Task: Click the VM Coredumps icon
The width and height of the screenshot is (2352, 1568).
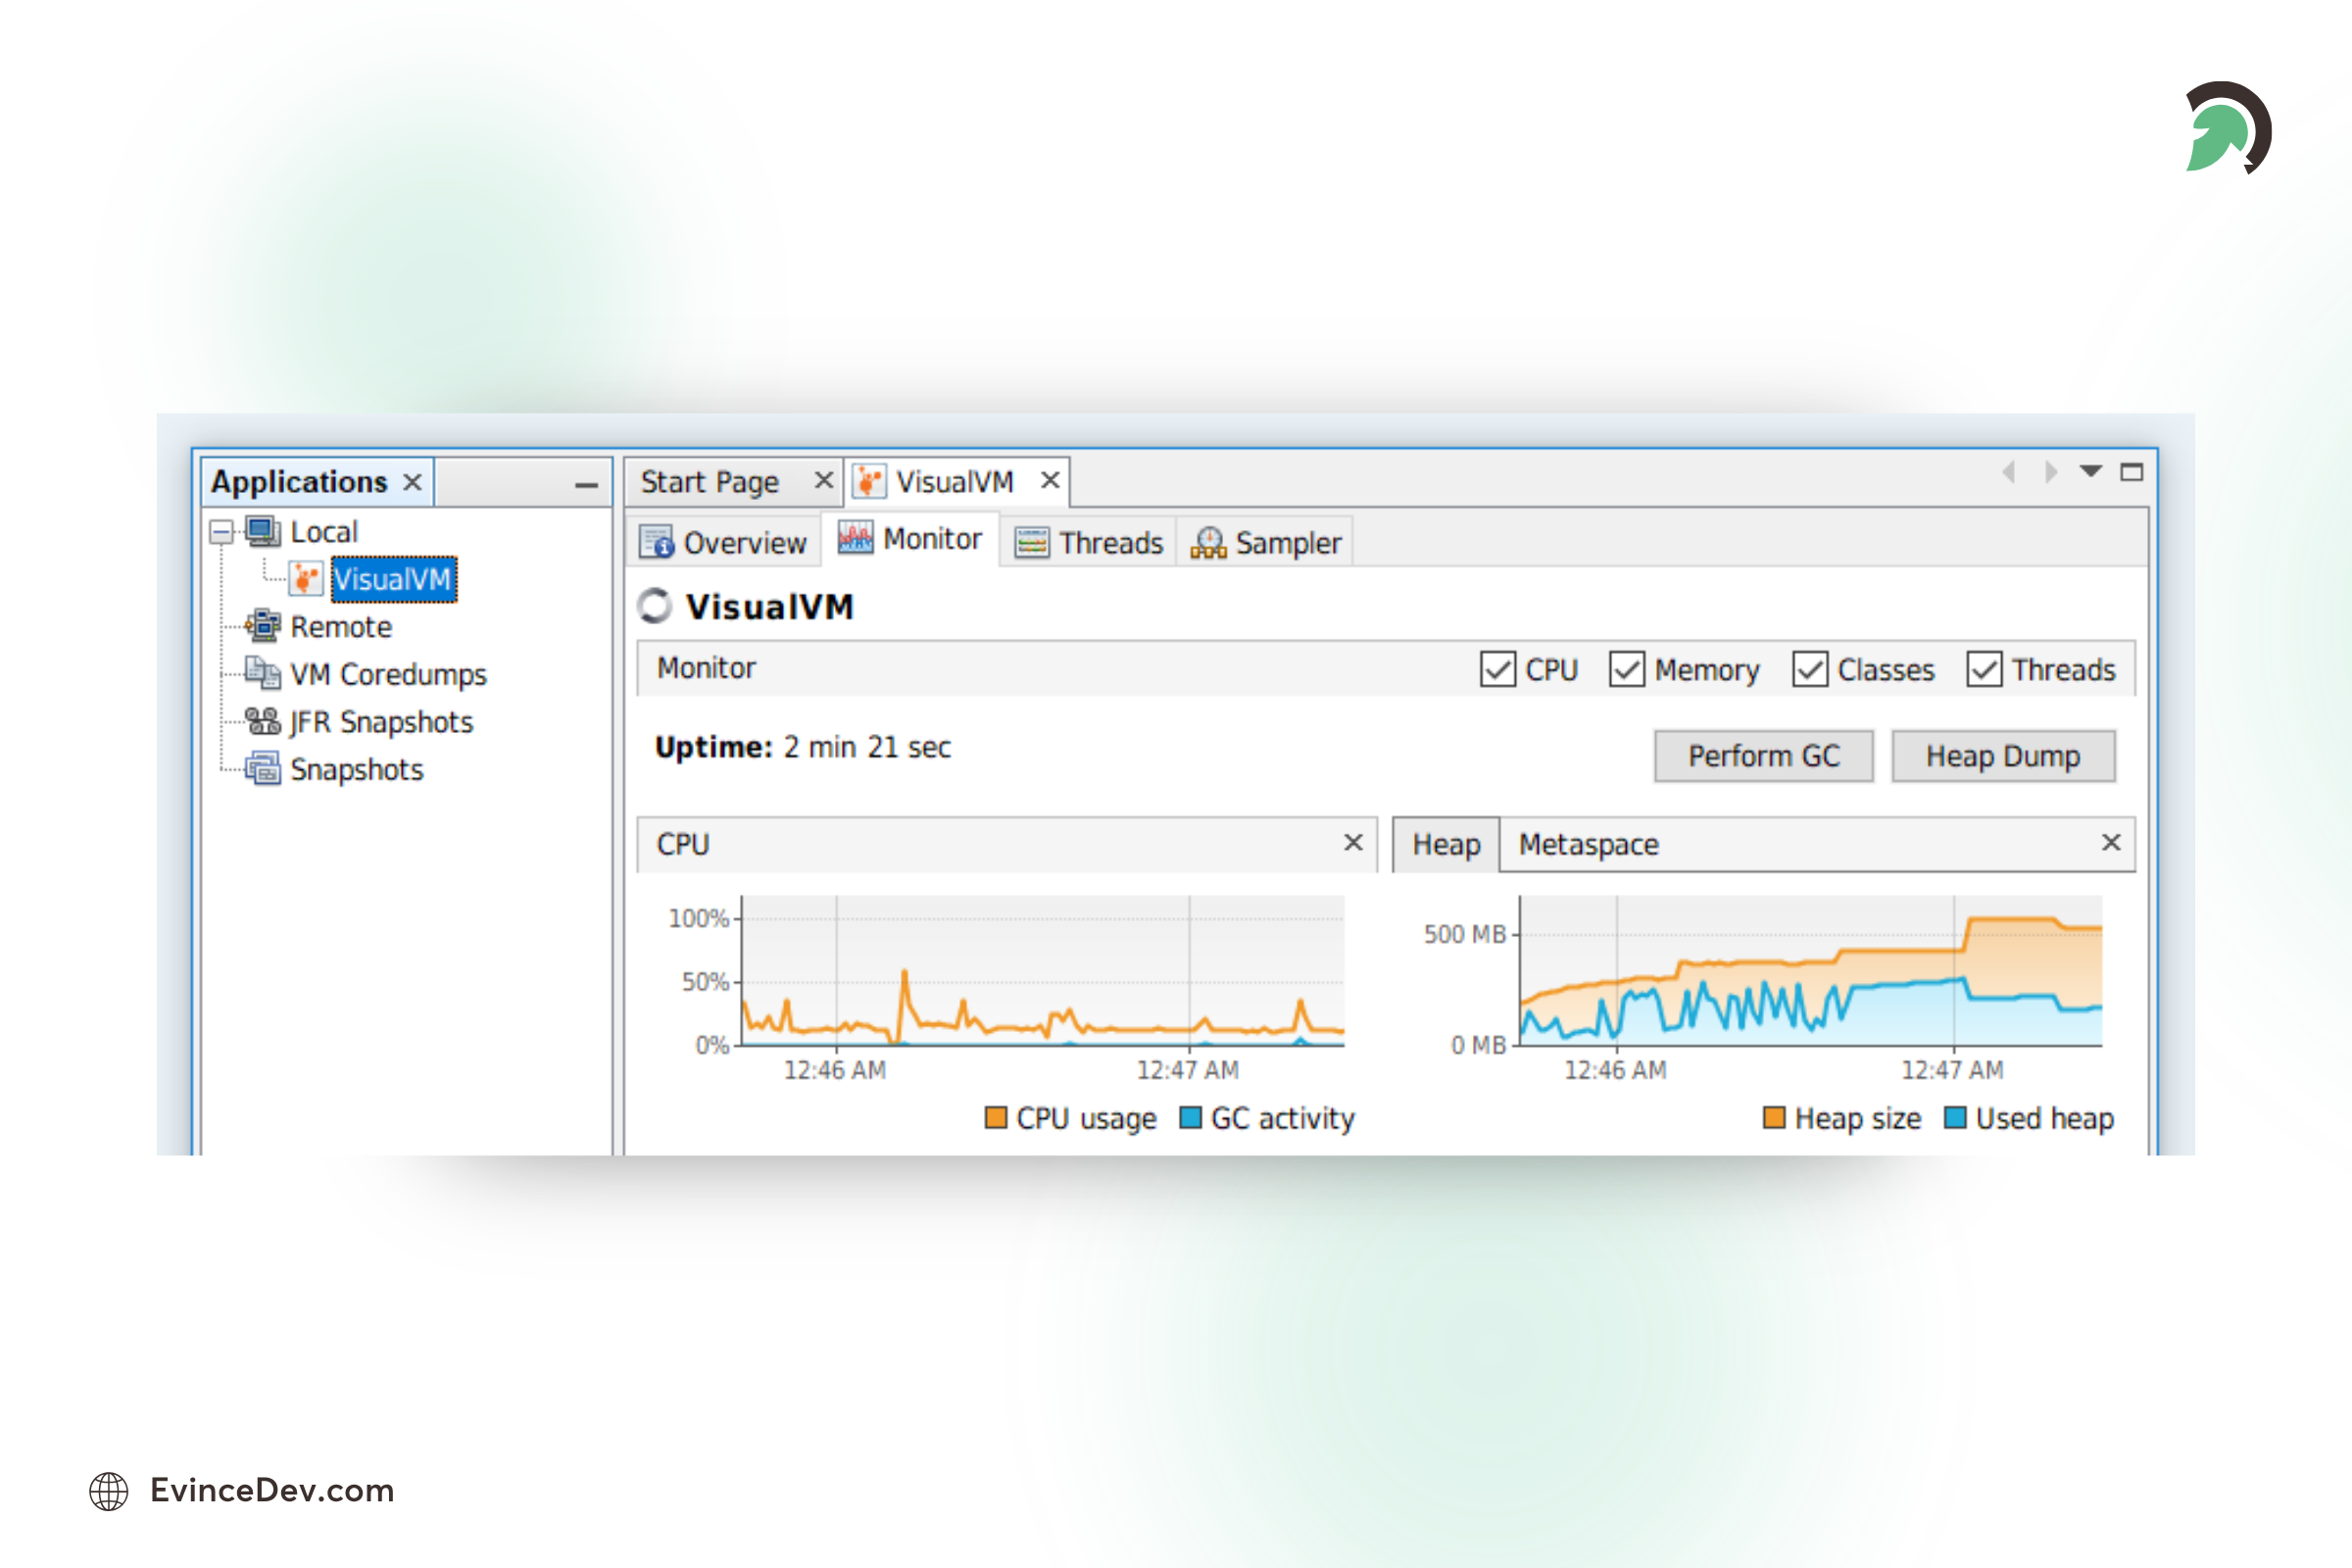Action: (263, 673)
